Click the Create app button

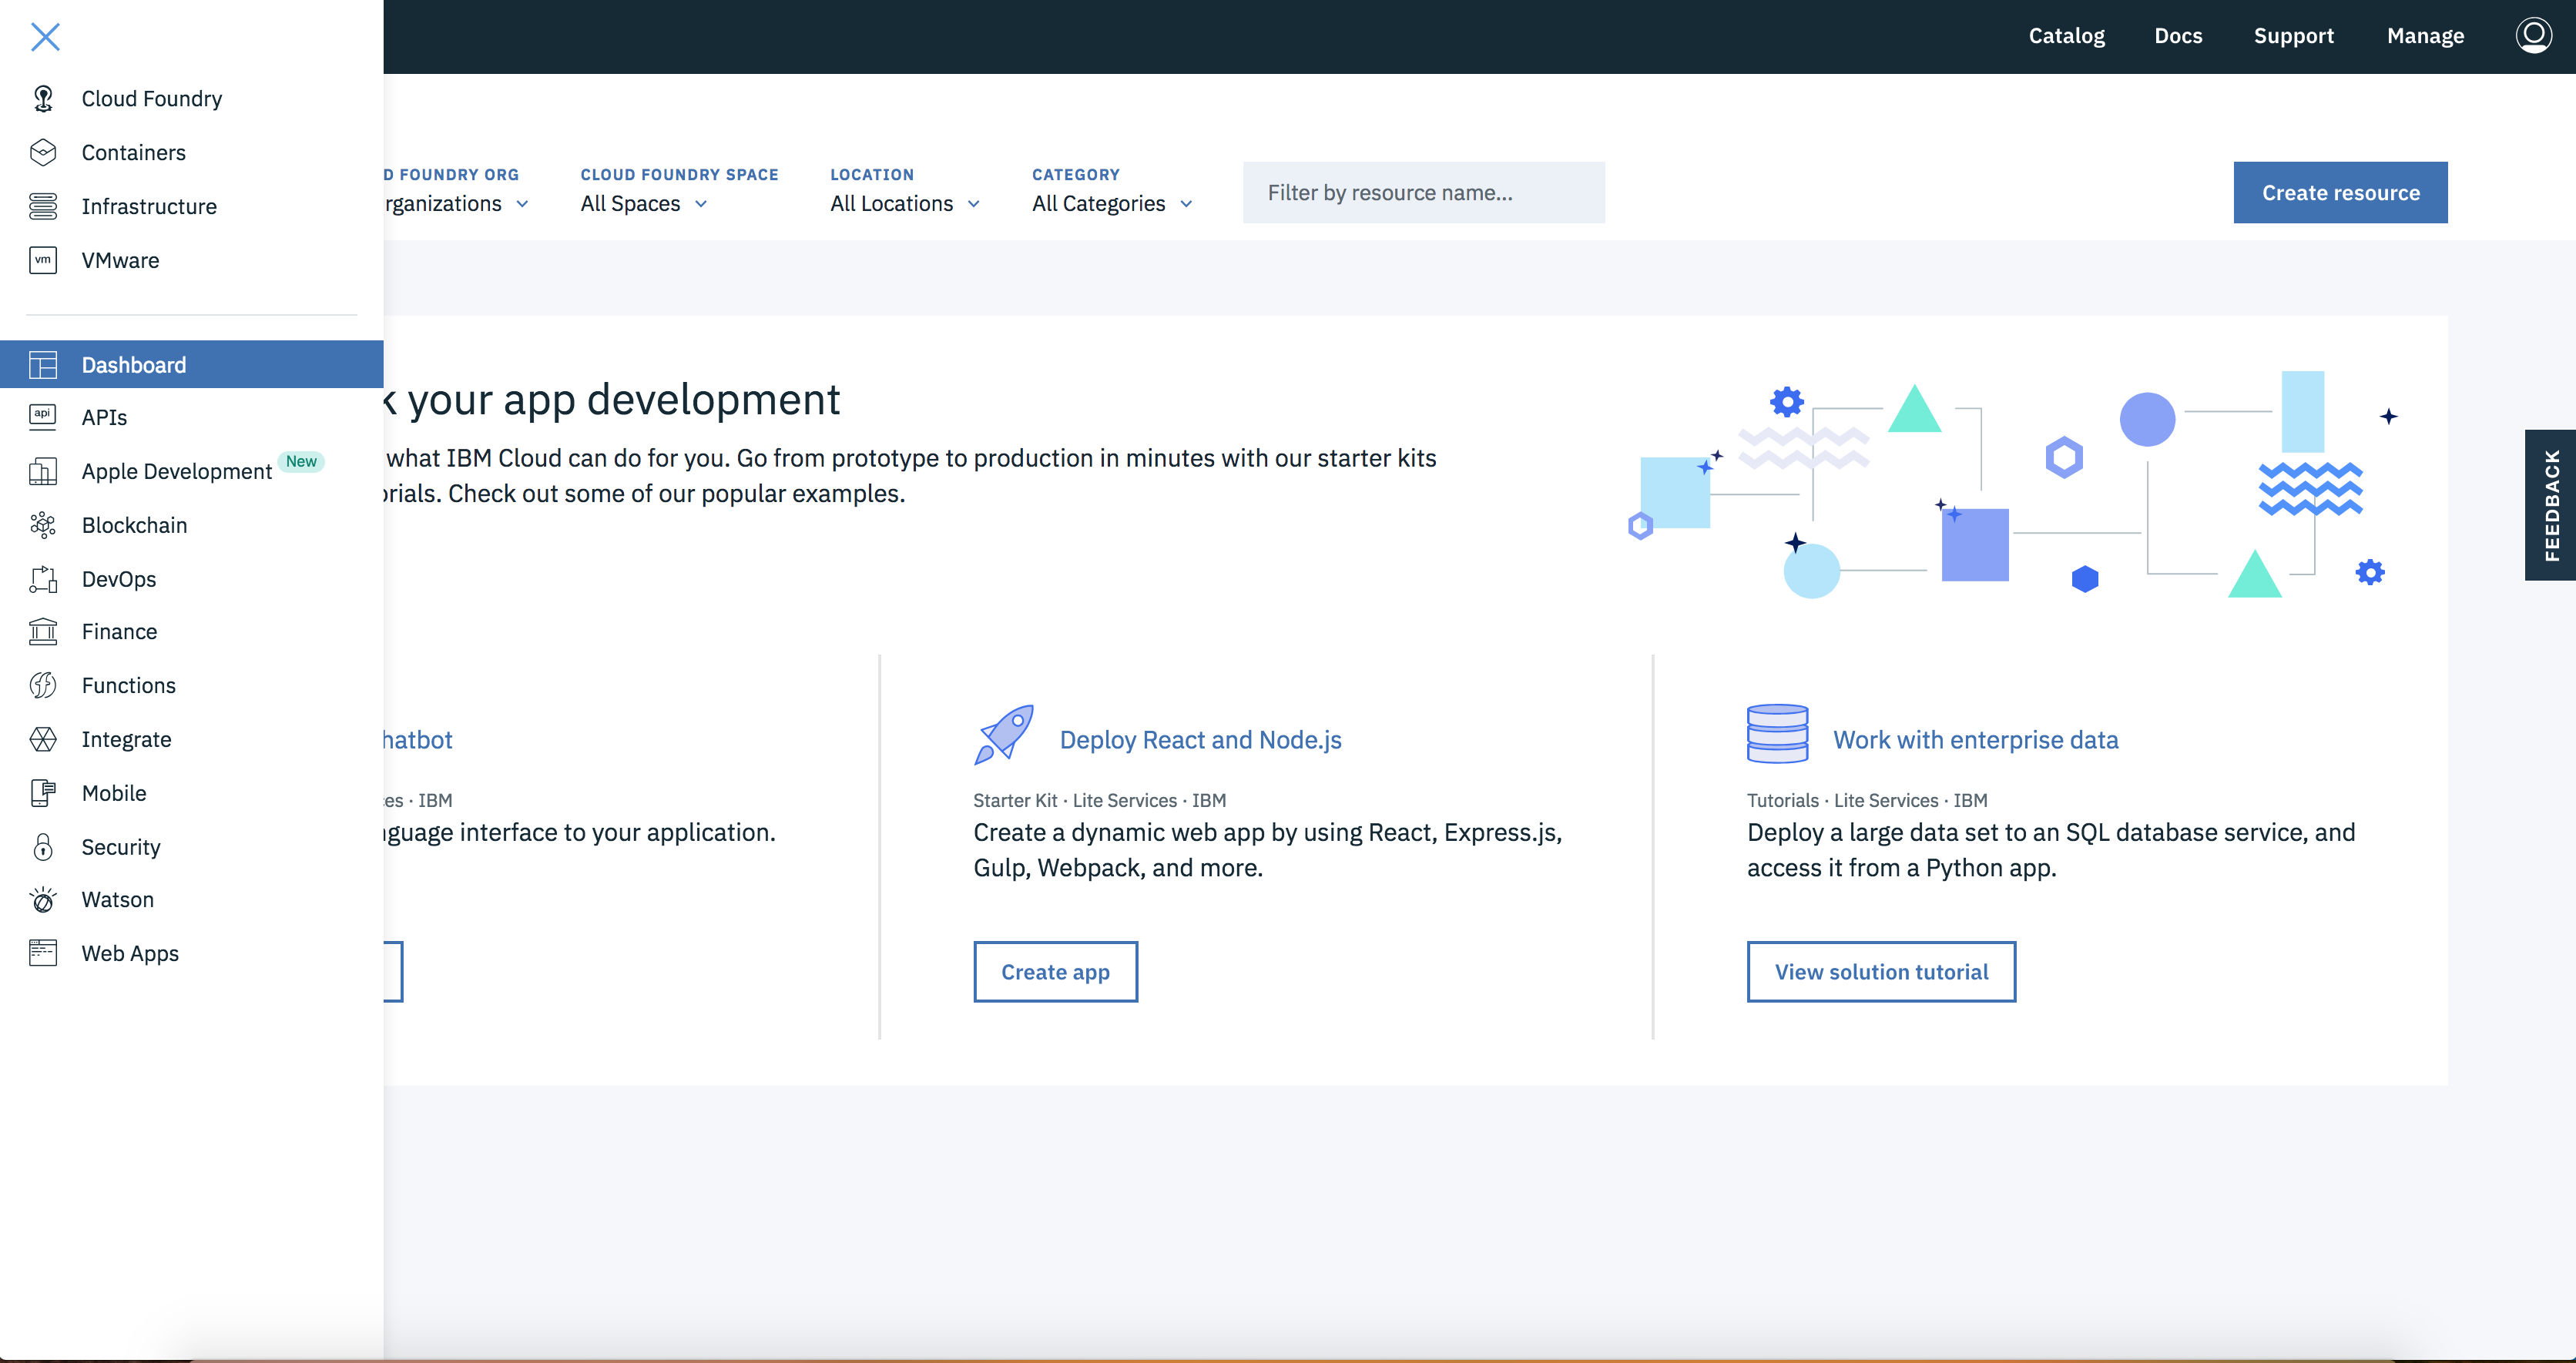1055,971
